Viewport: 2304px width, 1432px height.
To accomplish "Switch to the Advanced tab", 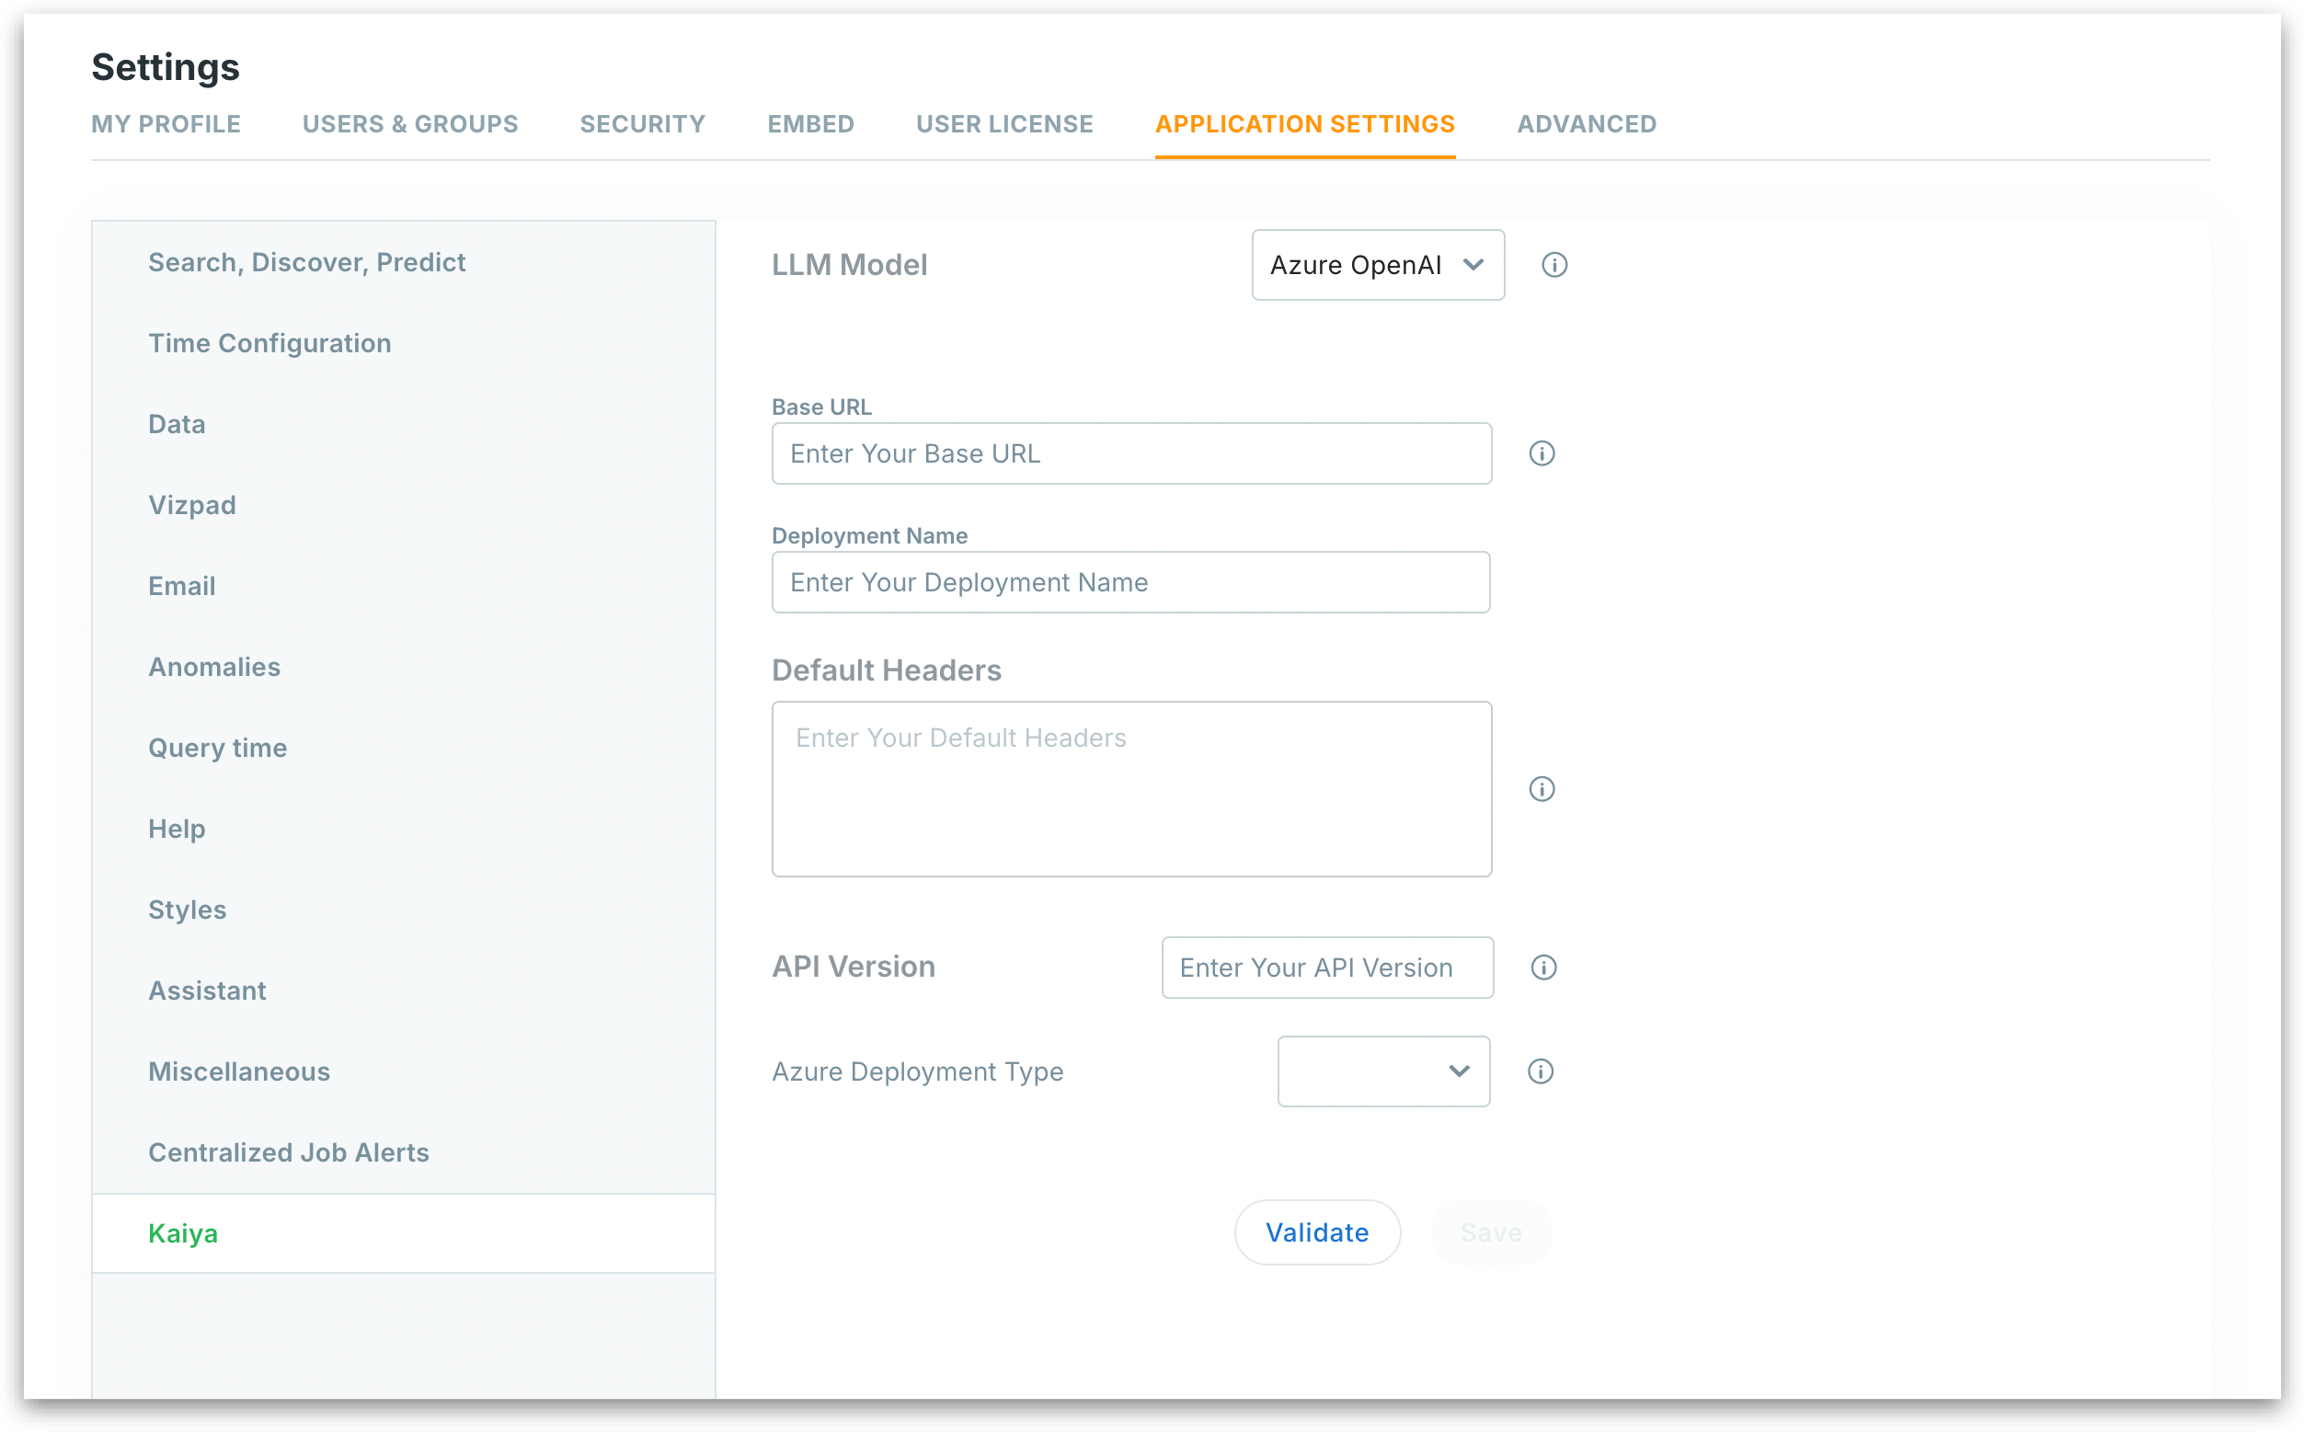I will 1586,124.
